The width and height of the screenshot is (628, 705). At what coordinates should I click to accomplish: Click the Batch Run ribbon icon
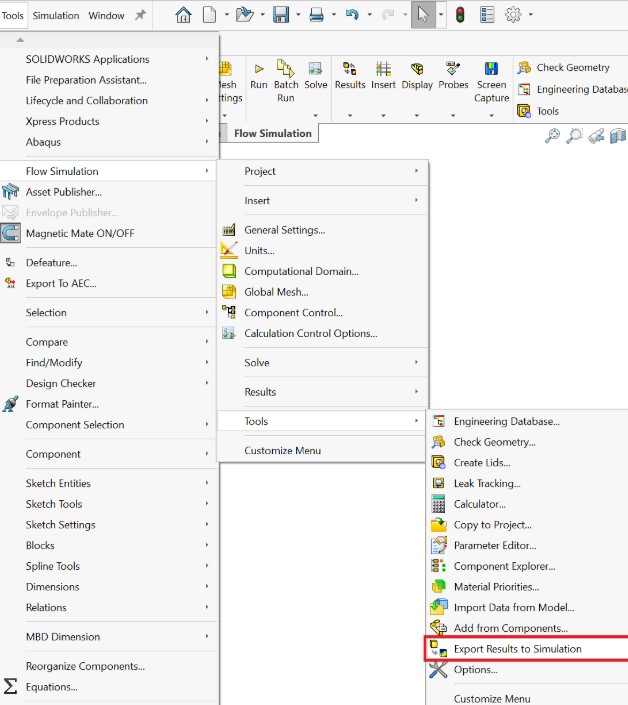[285, 68]
